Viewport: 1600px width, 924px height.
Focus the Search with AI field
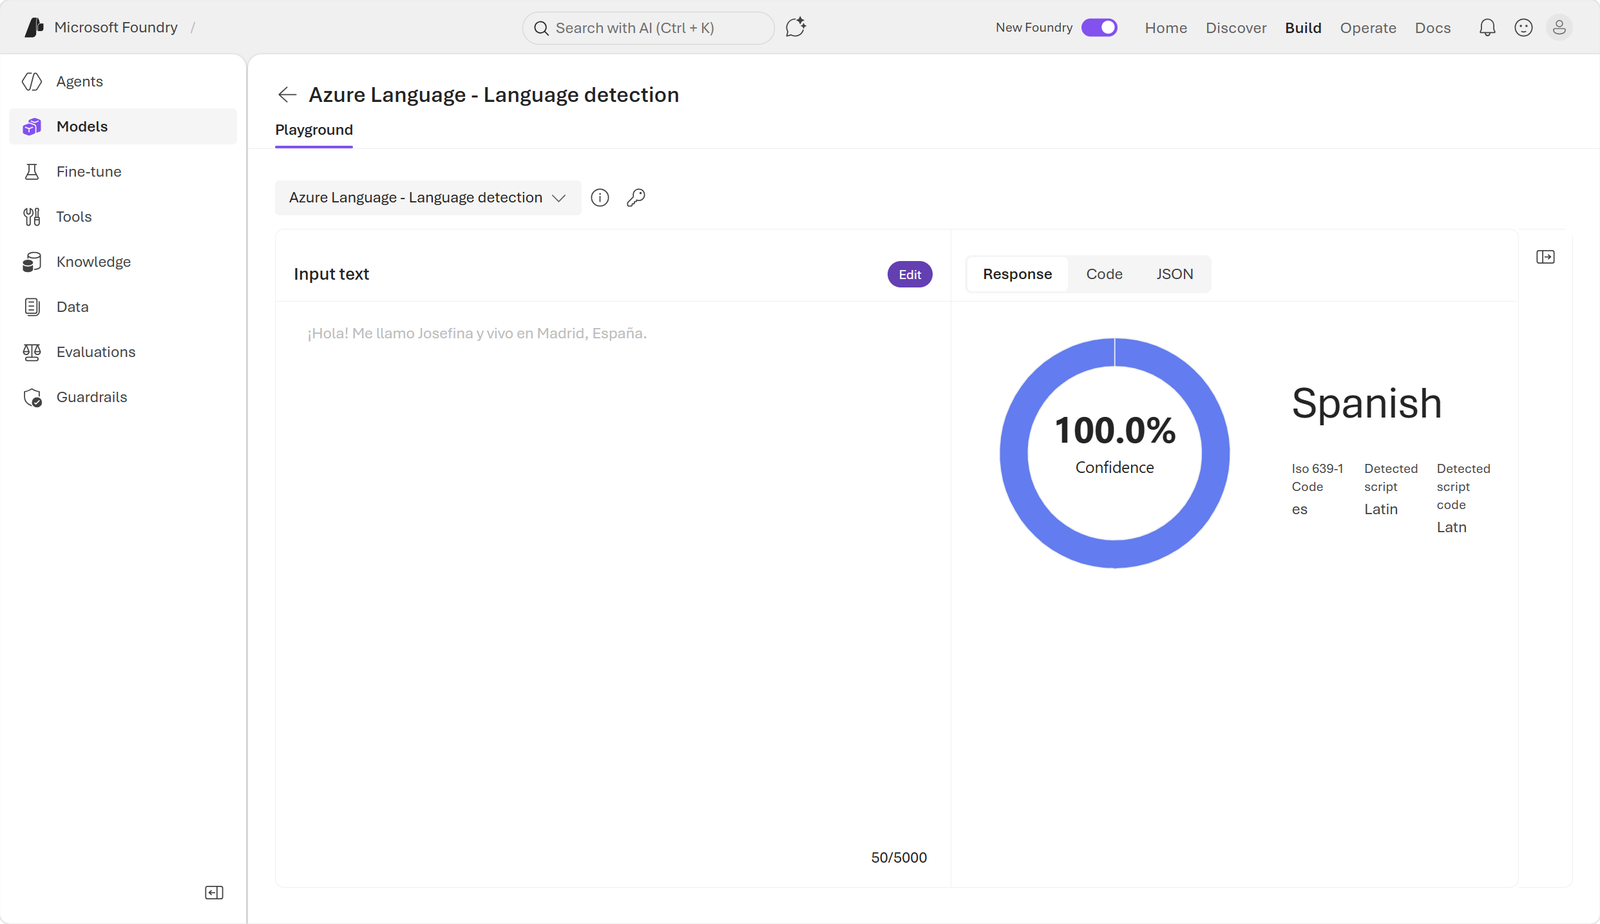(648, 28)
